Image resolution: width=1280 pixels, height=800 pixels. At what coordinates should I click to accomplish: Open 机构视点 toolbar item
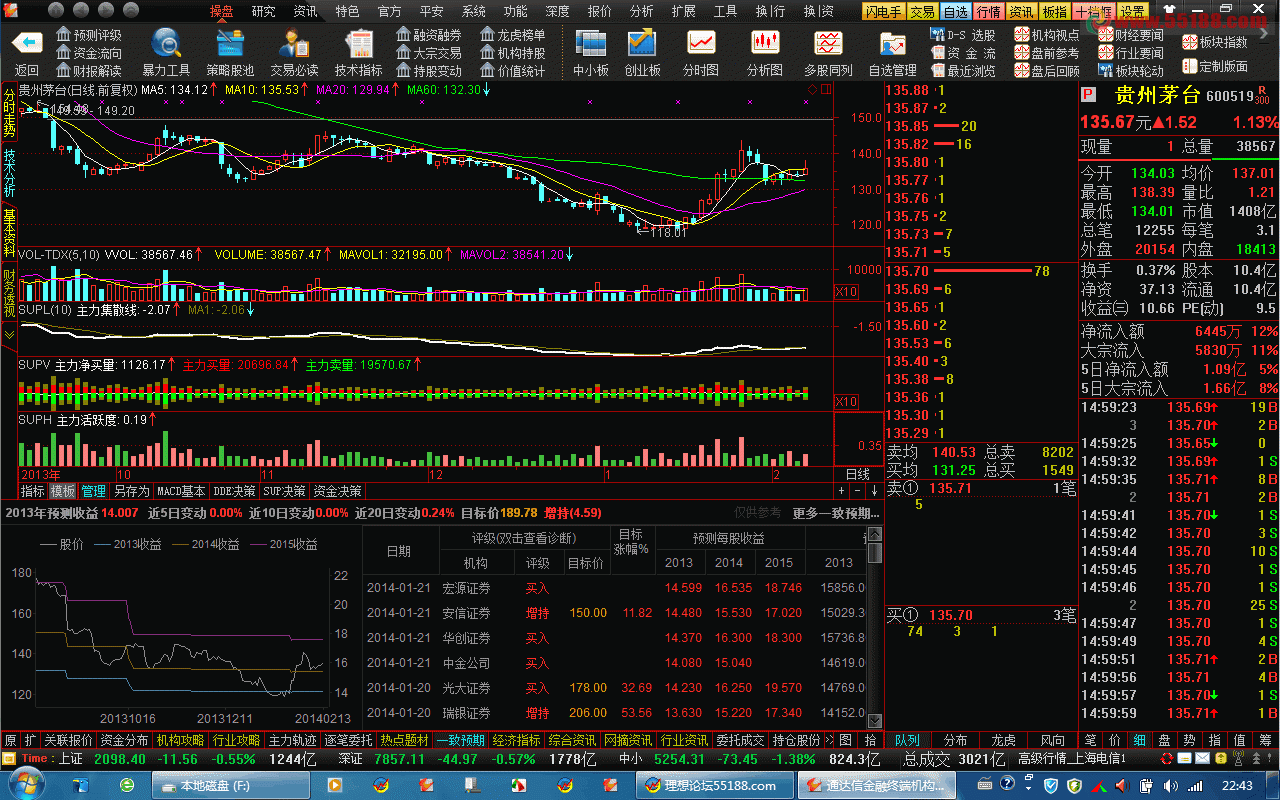pyautogui.click(x=1047, y=35)
